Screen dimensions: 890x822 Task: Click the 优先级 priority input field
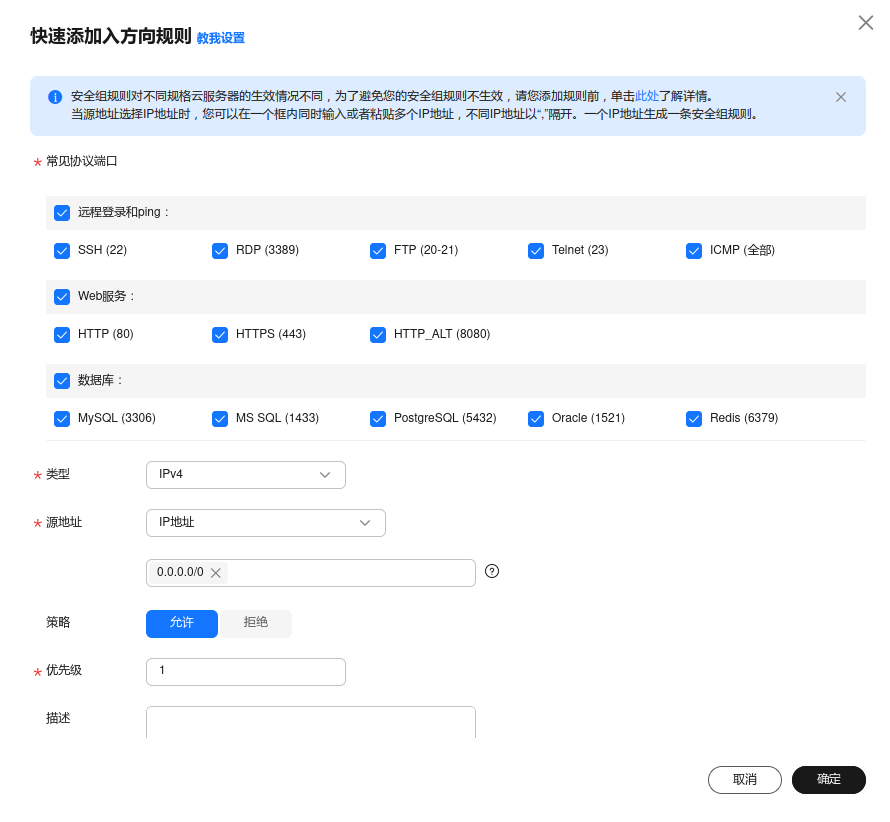(245, 671)
